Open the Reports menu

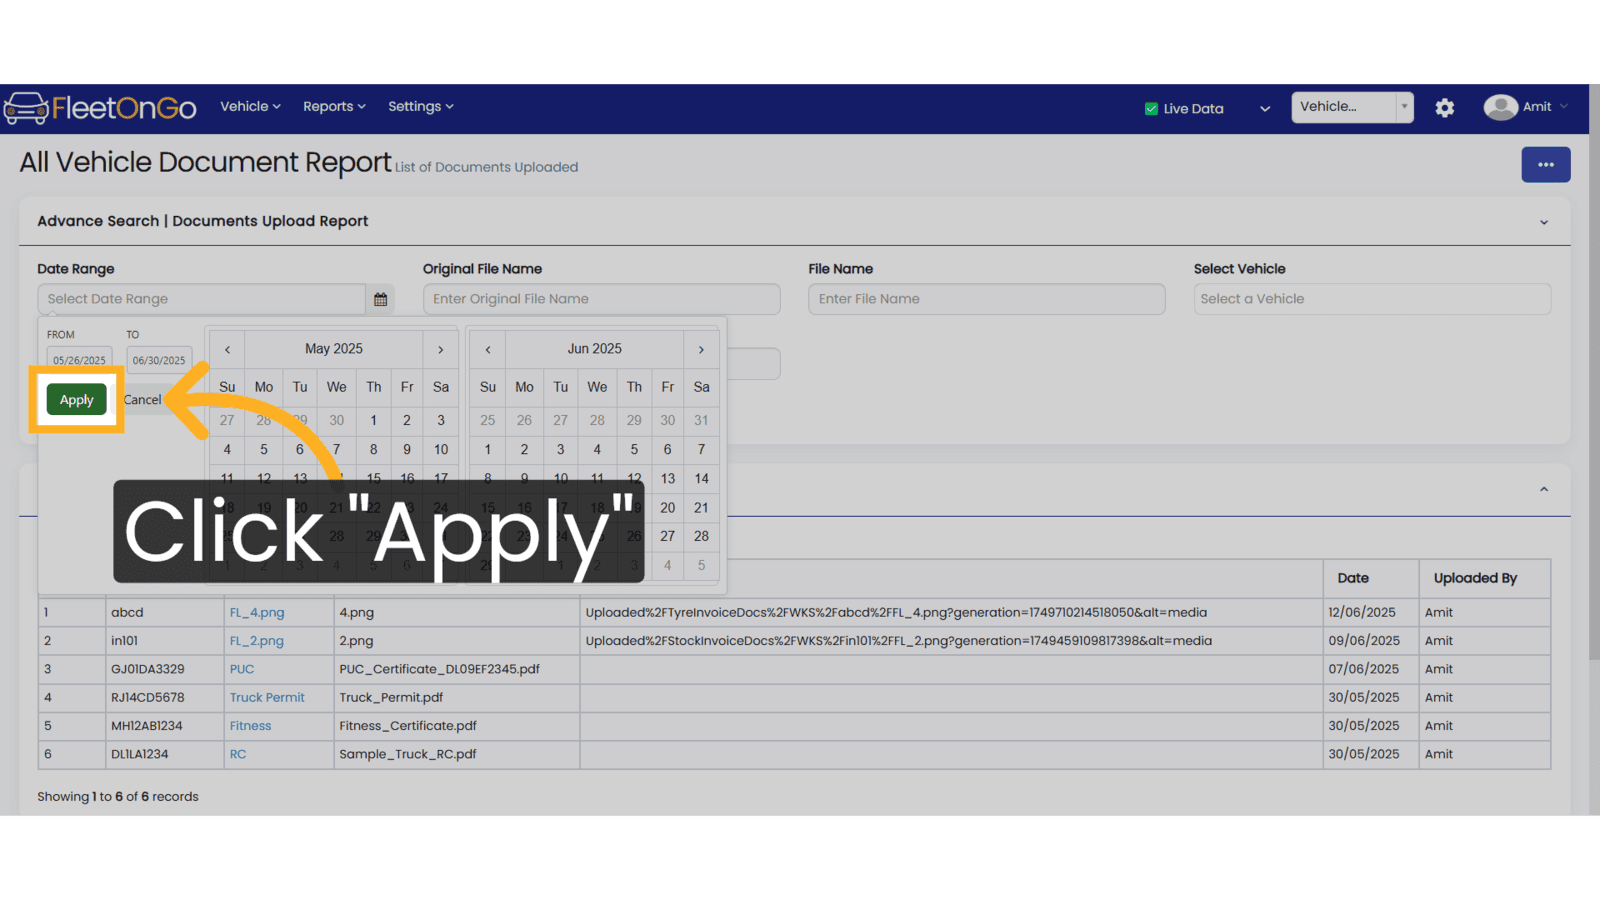334,107
